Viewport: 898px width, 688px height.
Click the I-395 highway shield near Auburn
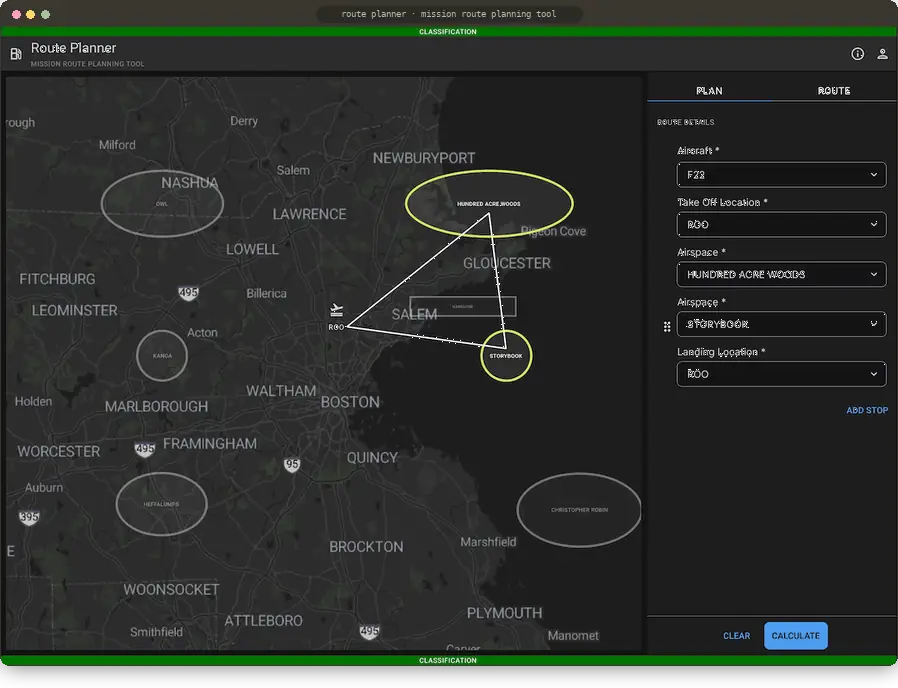coord(29,517)
